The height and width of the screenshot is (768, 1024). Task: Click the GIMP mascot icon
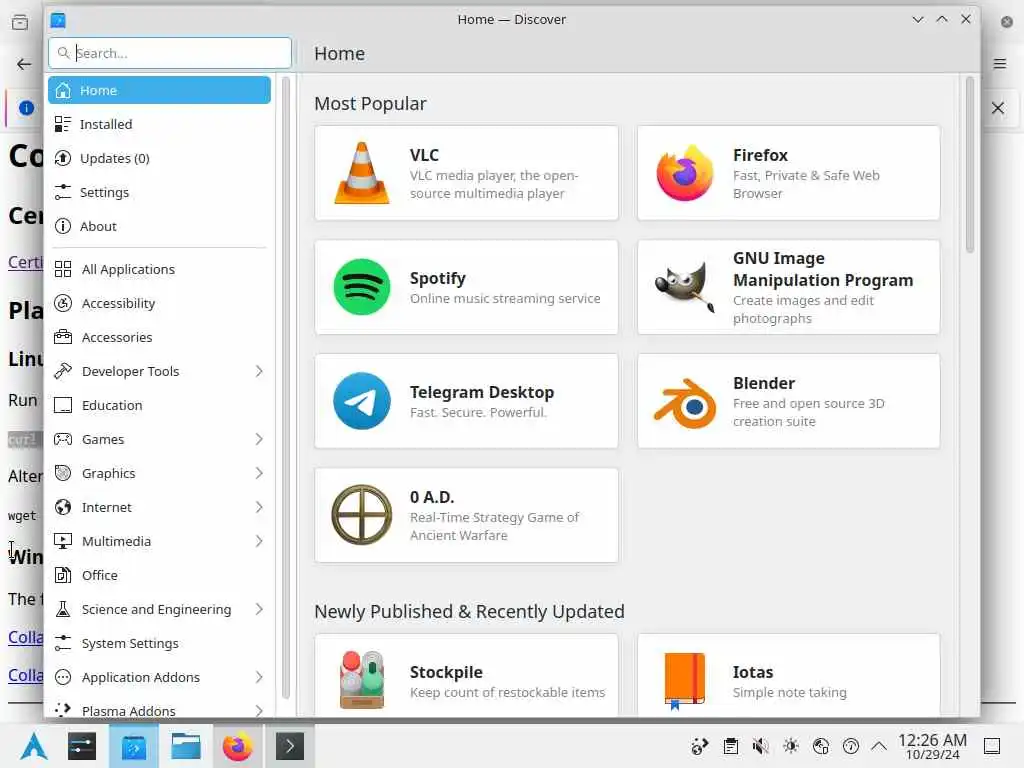(x=684, y=287)
